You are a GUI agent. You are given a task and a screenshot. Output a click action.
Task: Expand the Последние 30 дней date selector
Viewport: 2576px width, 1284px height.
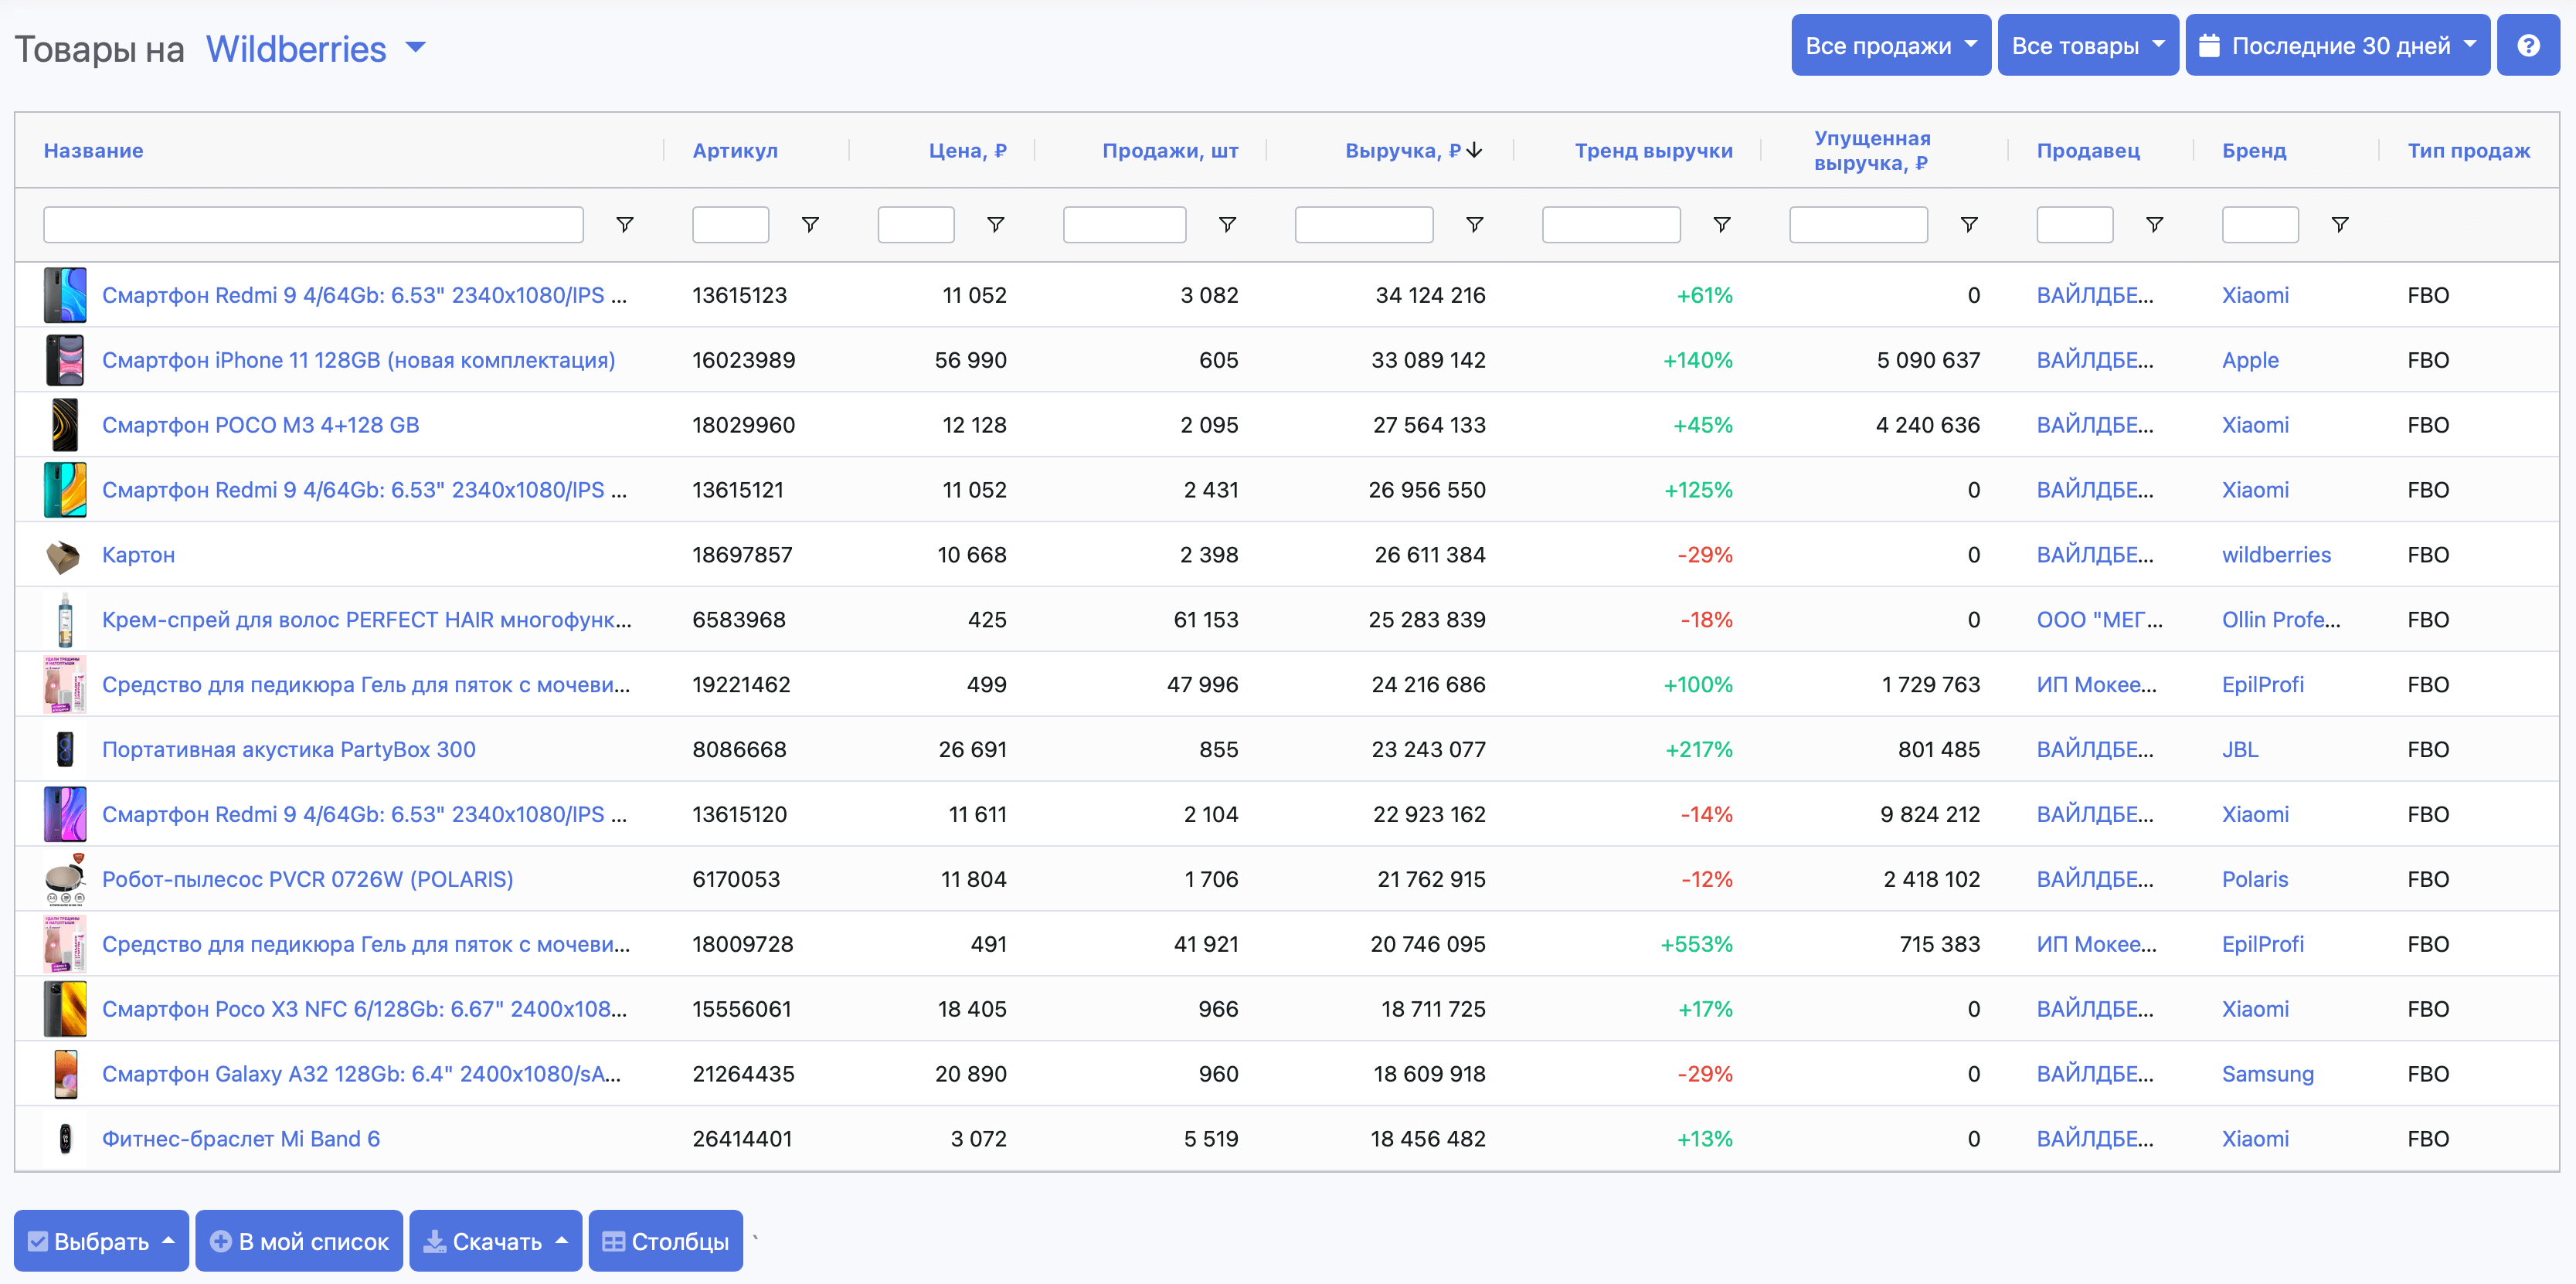tap(2337, 44)
